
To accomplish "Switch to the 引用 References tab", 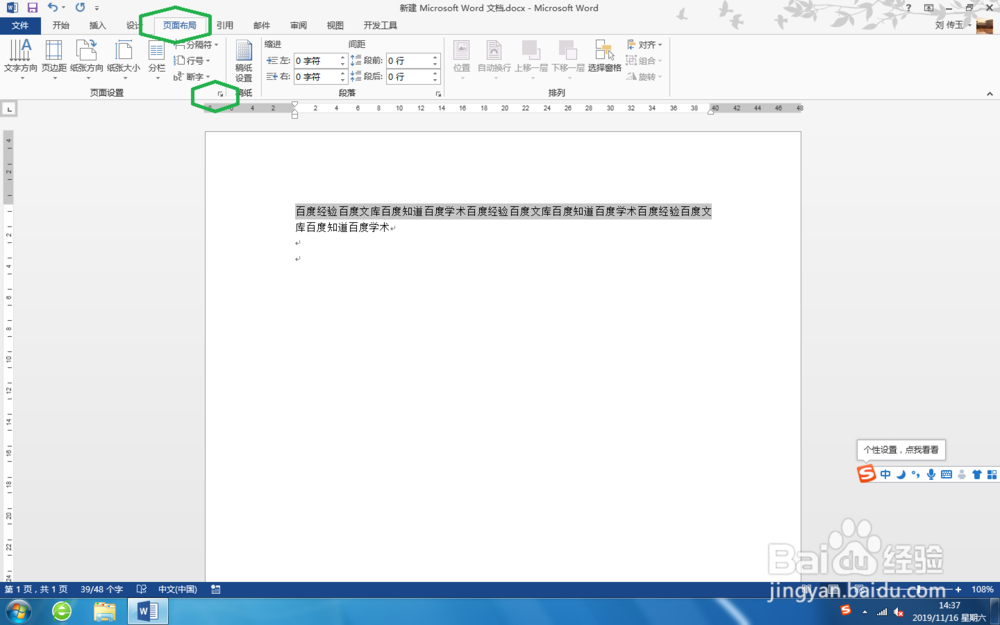I will tap(224, 26).
